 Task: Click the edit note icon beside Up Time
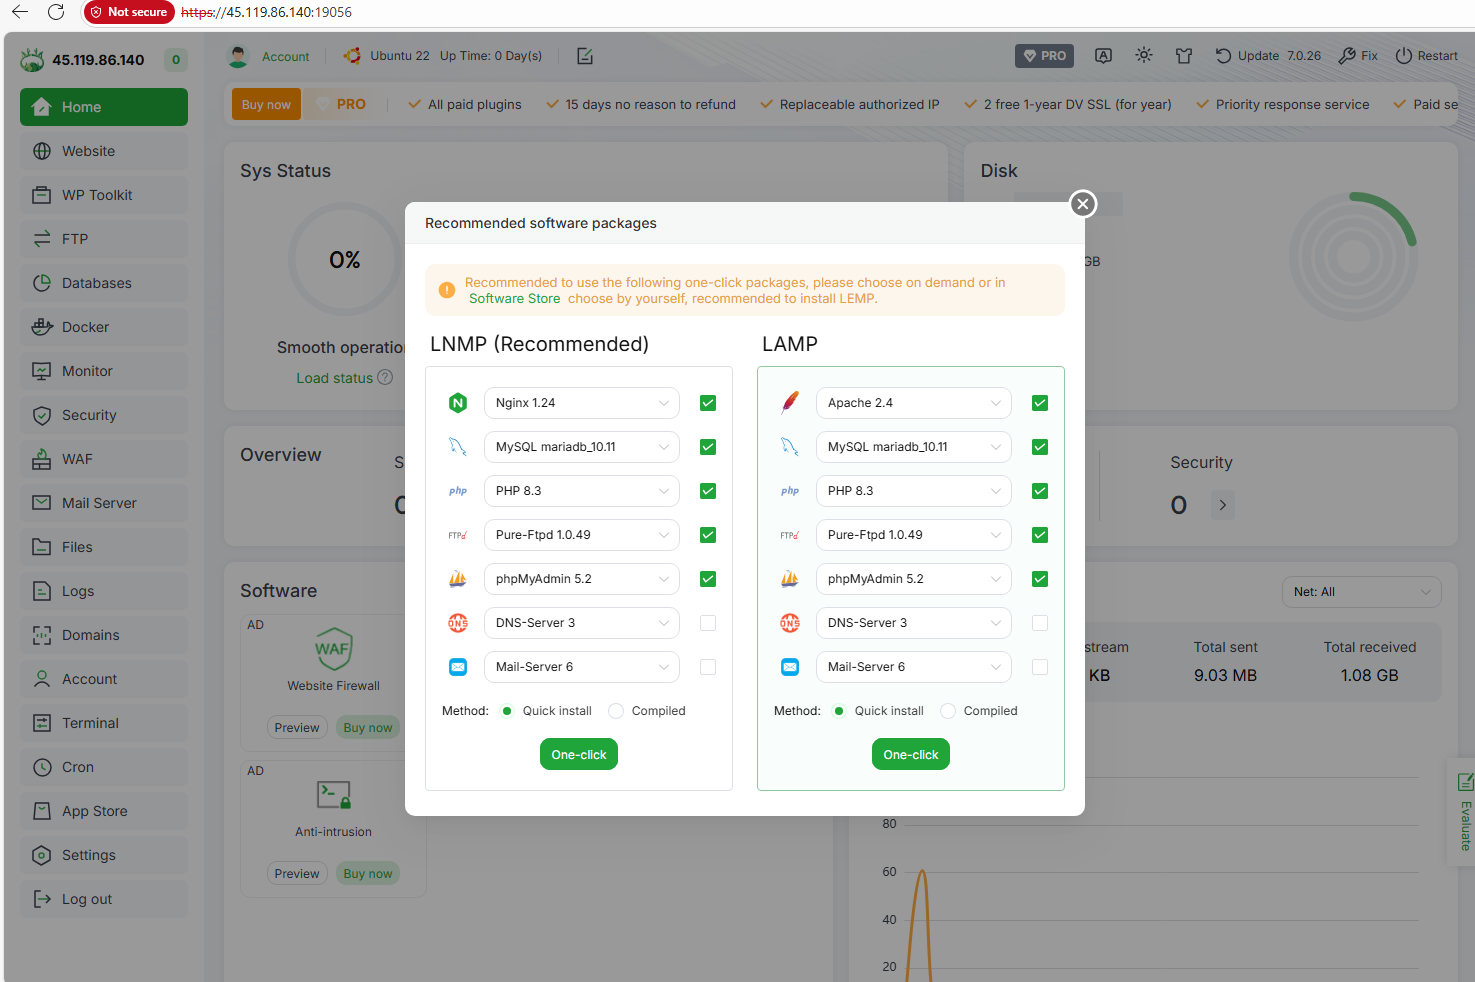point(585,56)
